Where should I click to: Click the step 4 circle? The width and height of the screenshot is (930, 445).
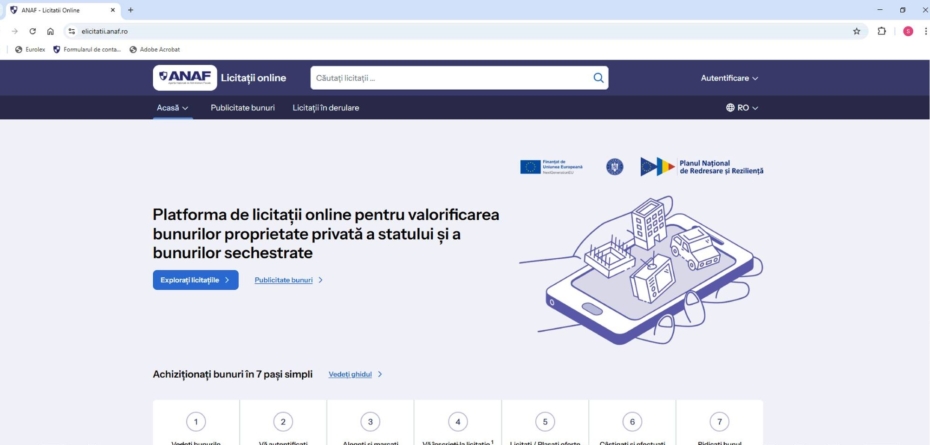(x=458, y=422)
